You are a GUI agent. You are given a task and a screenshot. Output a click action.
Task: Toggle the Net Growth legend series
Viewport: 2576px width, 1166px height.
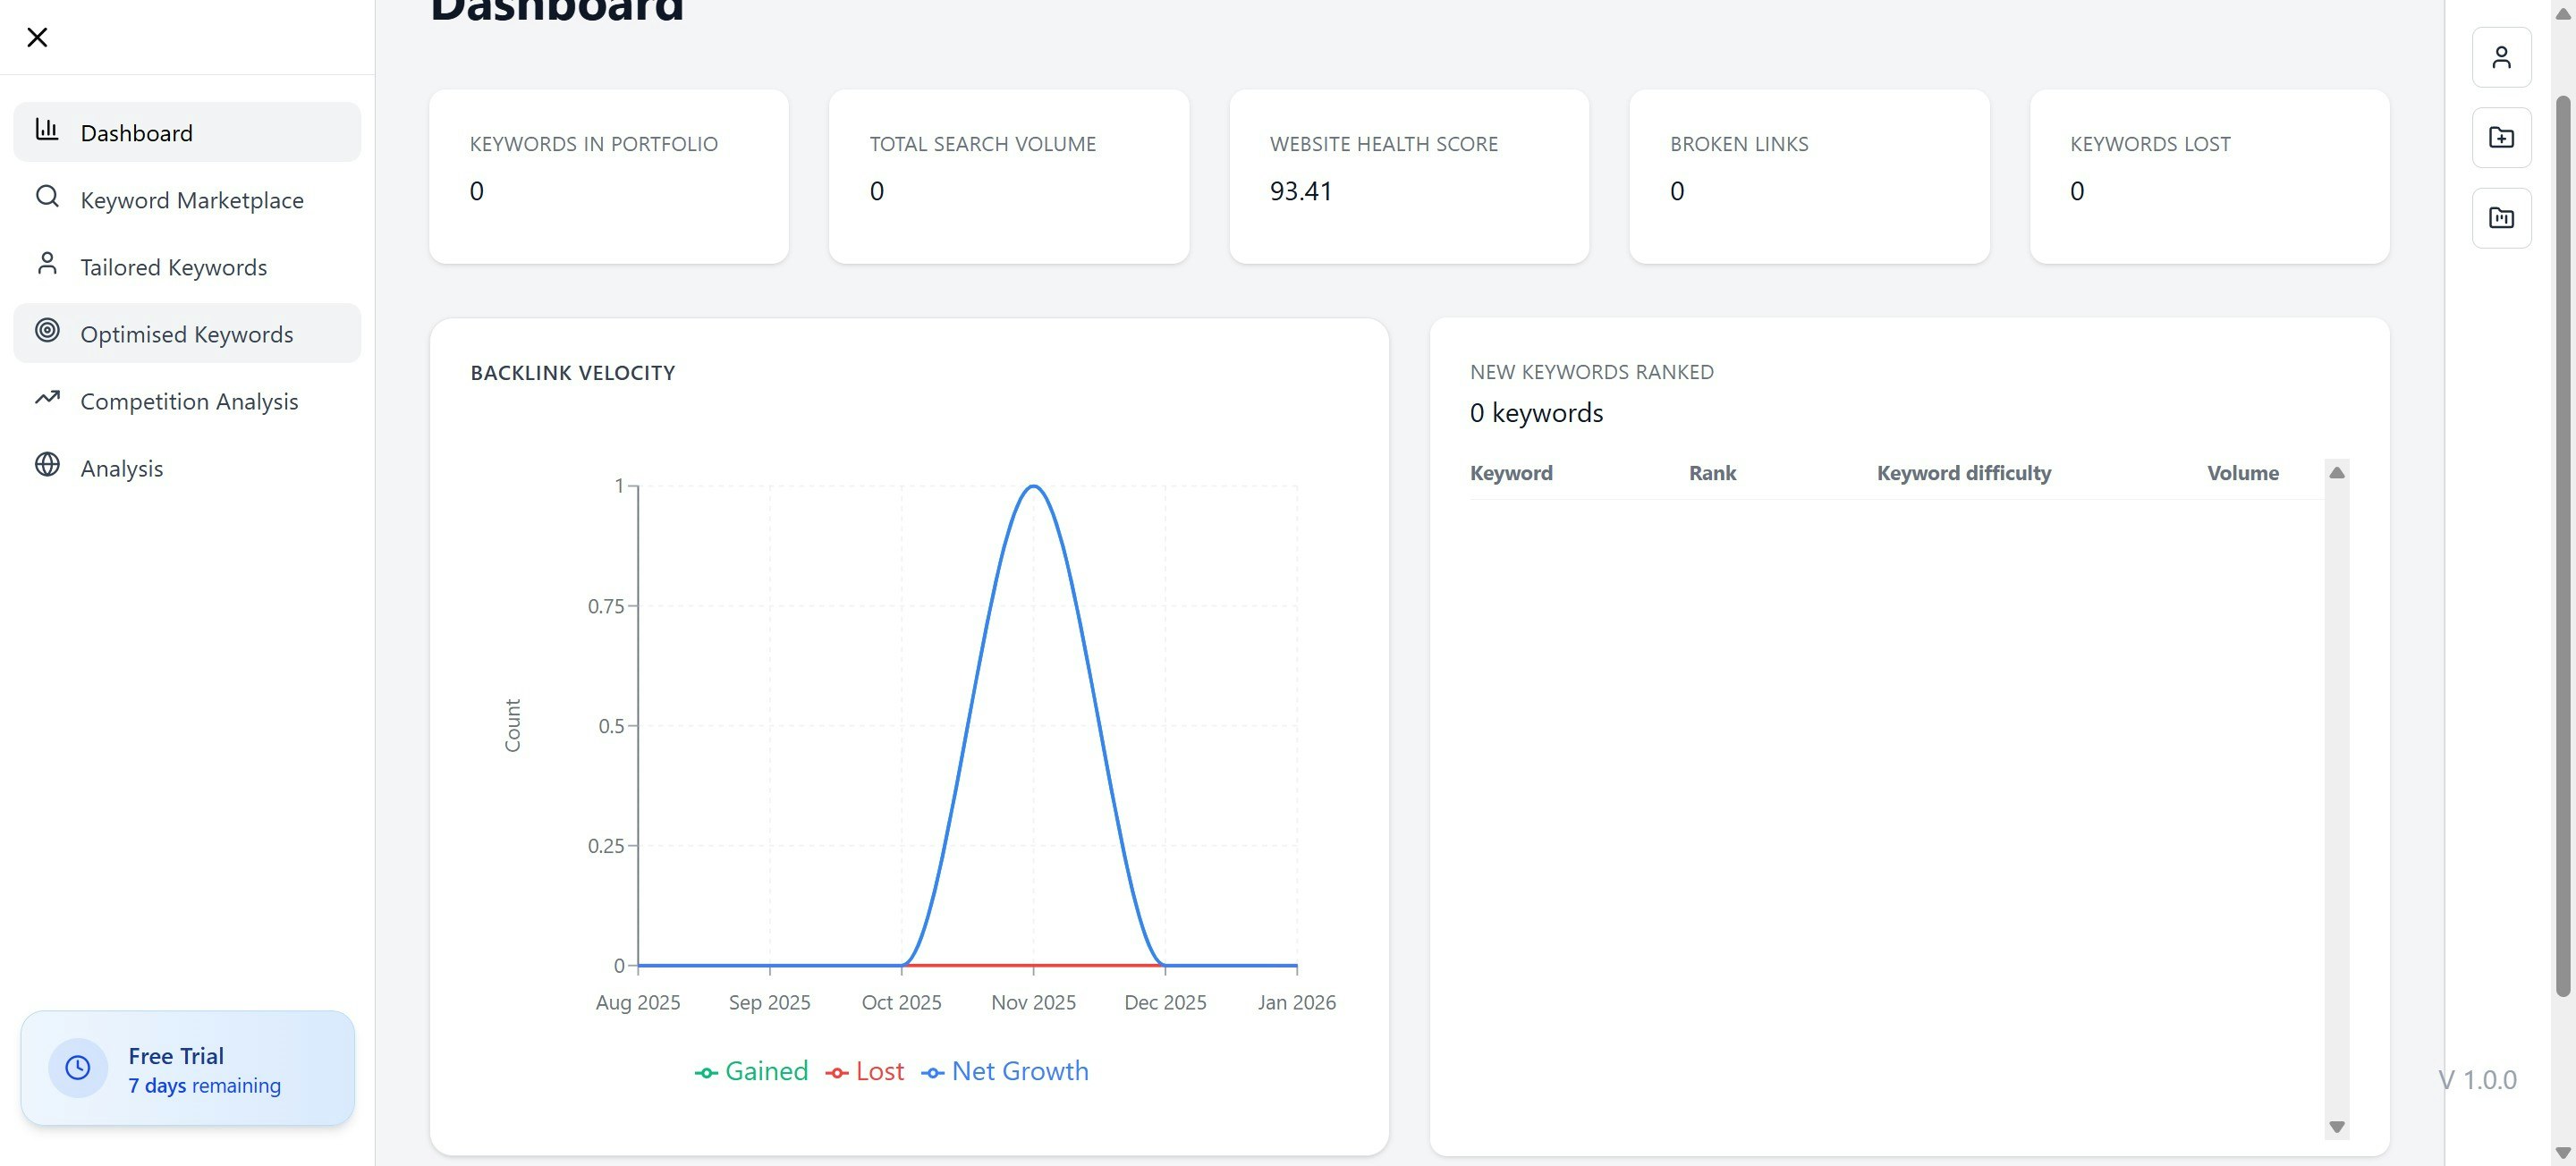click(x=1005, y=1071)
